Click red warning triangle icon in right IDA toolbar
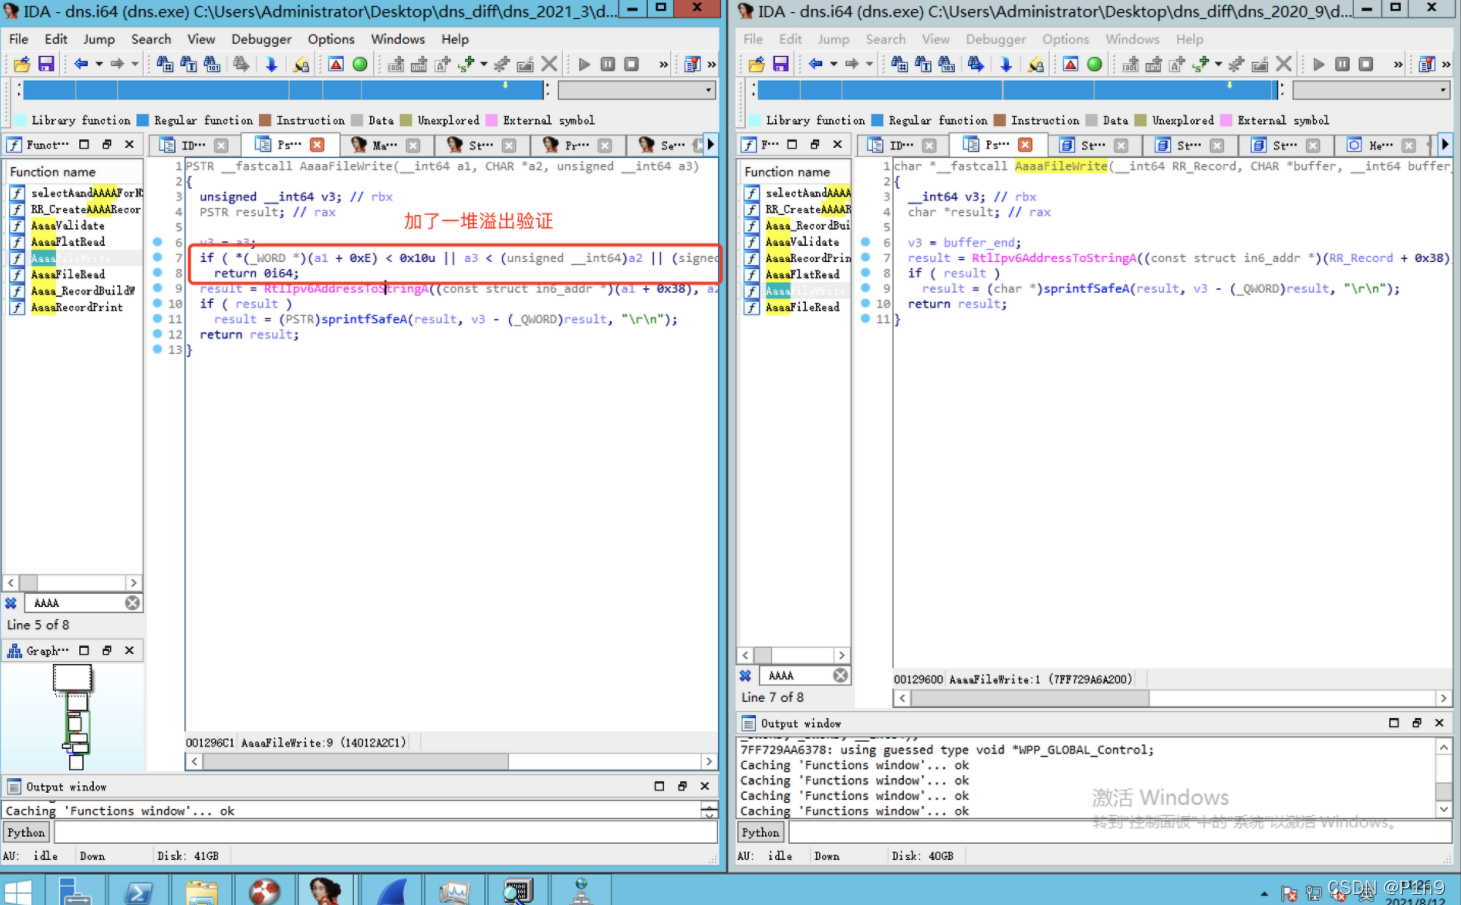1461x905 pixels. pos(1071,64)
